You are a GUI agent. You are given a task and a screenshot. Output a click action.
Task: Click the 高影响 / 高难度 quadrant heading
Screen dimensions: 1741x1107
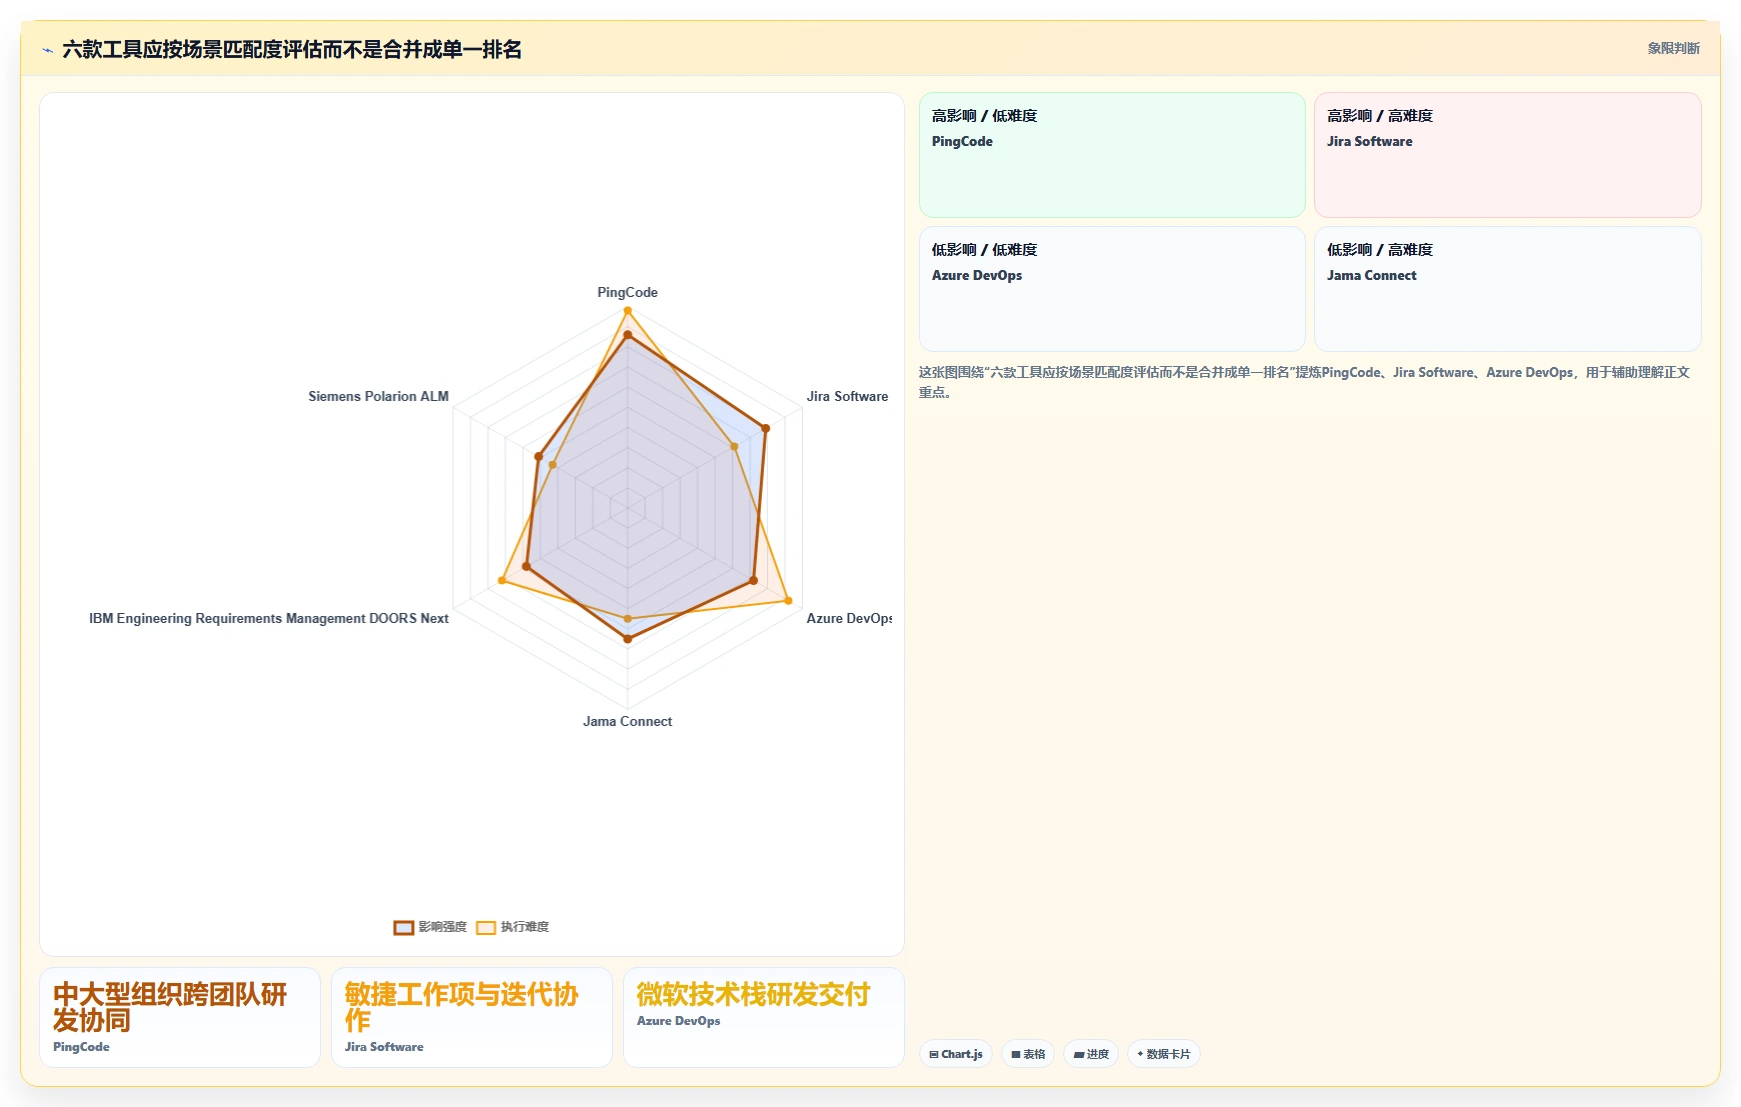click(1380, 116)
